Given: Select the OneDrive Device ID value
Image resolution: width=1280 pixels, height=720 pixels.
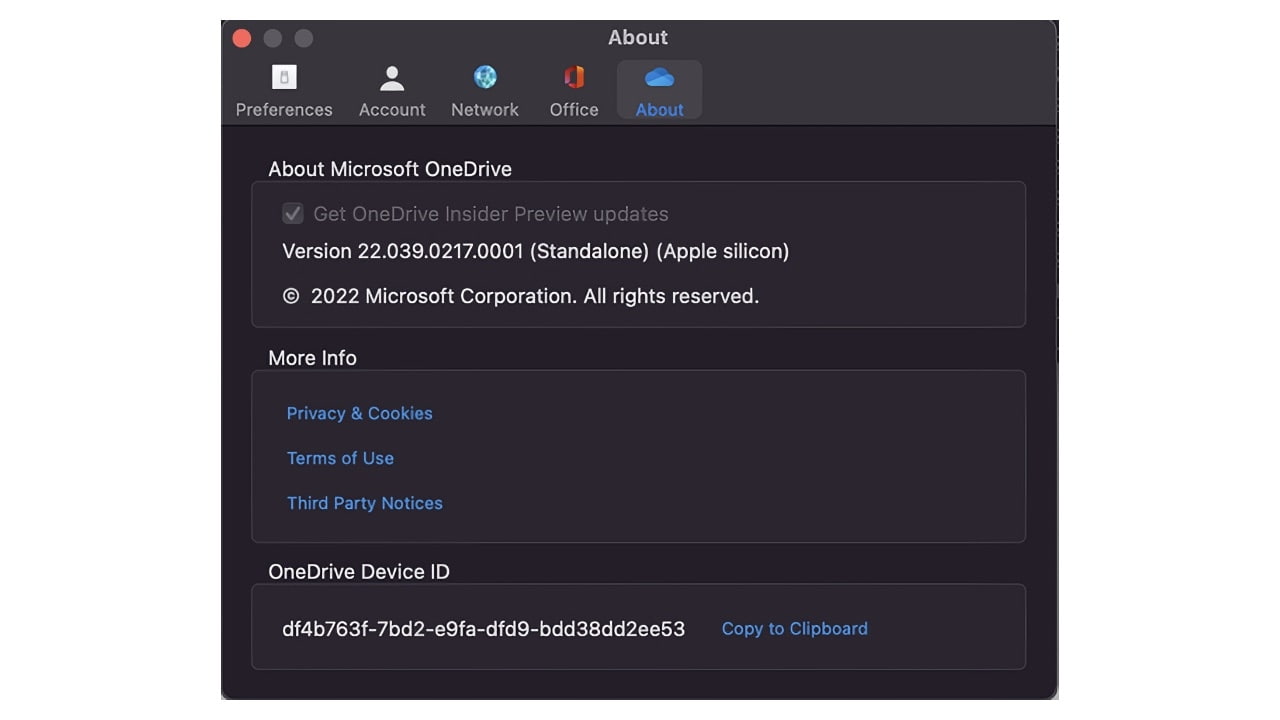Looking at the screenshot, I should click(482, 629).
